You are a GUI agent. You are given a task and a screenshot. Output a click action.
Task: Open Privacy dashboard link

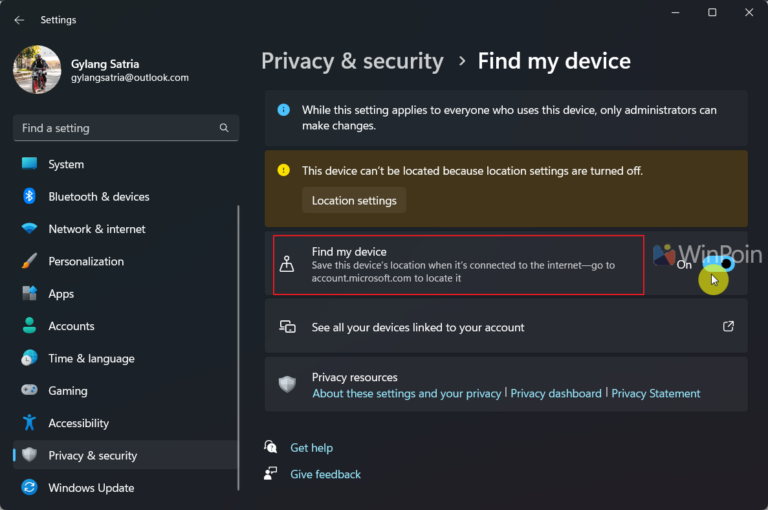556,393
